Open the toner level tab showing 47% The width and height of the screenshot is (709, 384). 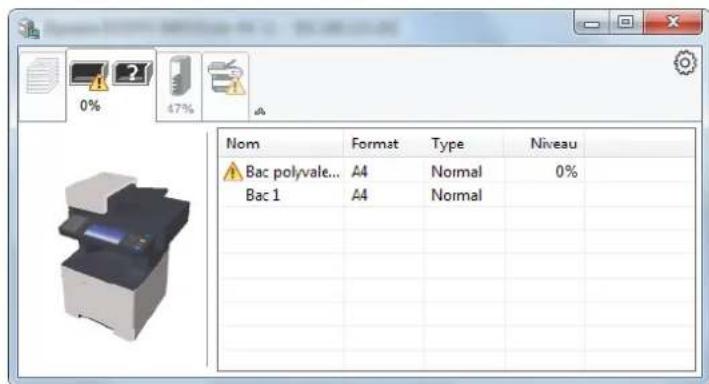180,86
